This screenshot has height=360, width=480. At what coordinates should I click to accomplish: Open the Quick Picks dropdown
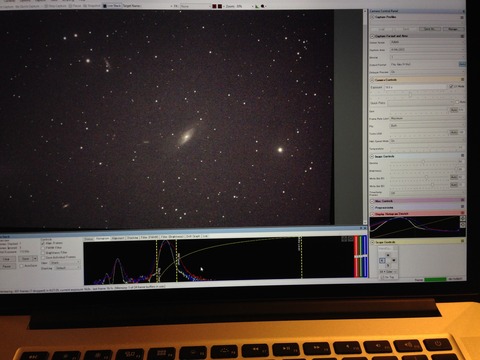click(x=421, y=103)
